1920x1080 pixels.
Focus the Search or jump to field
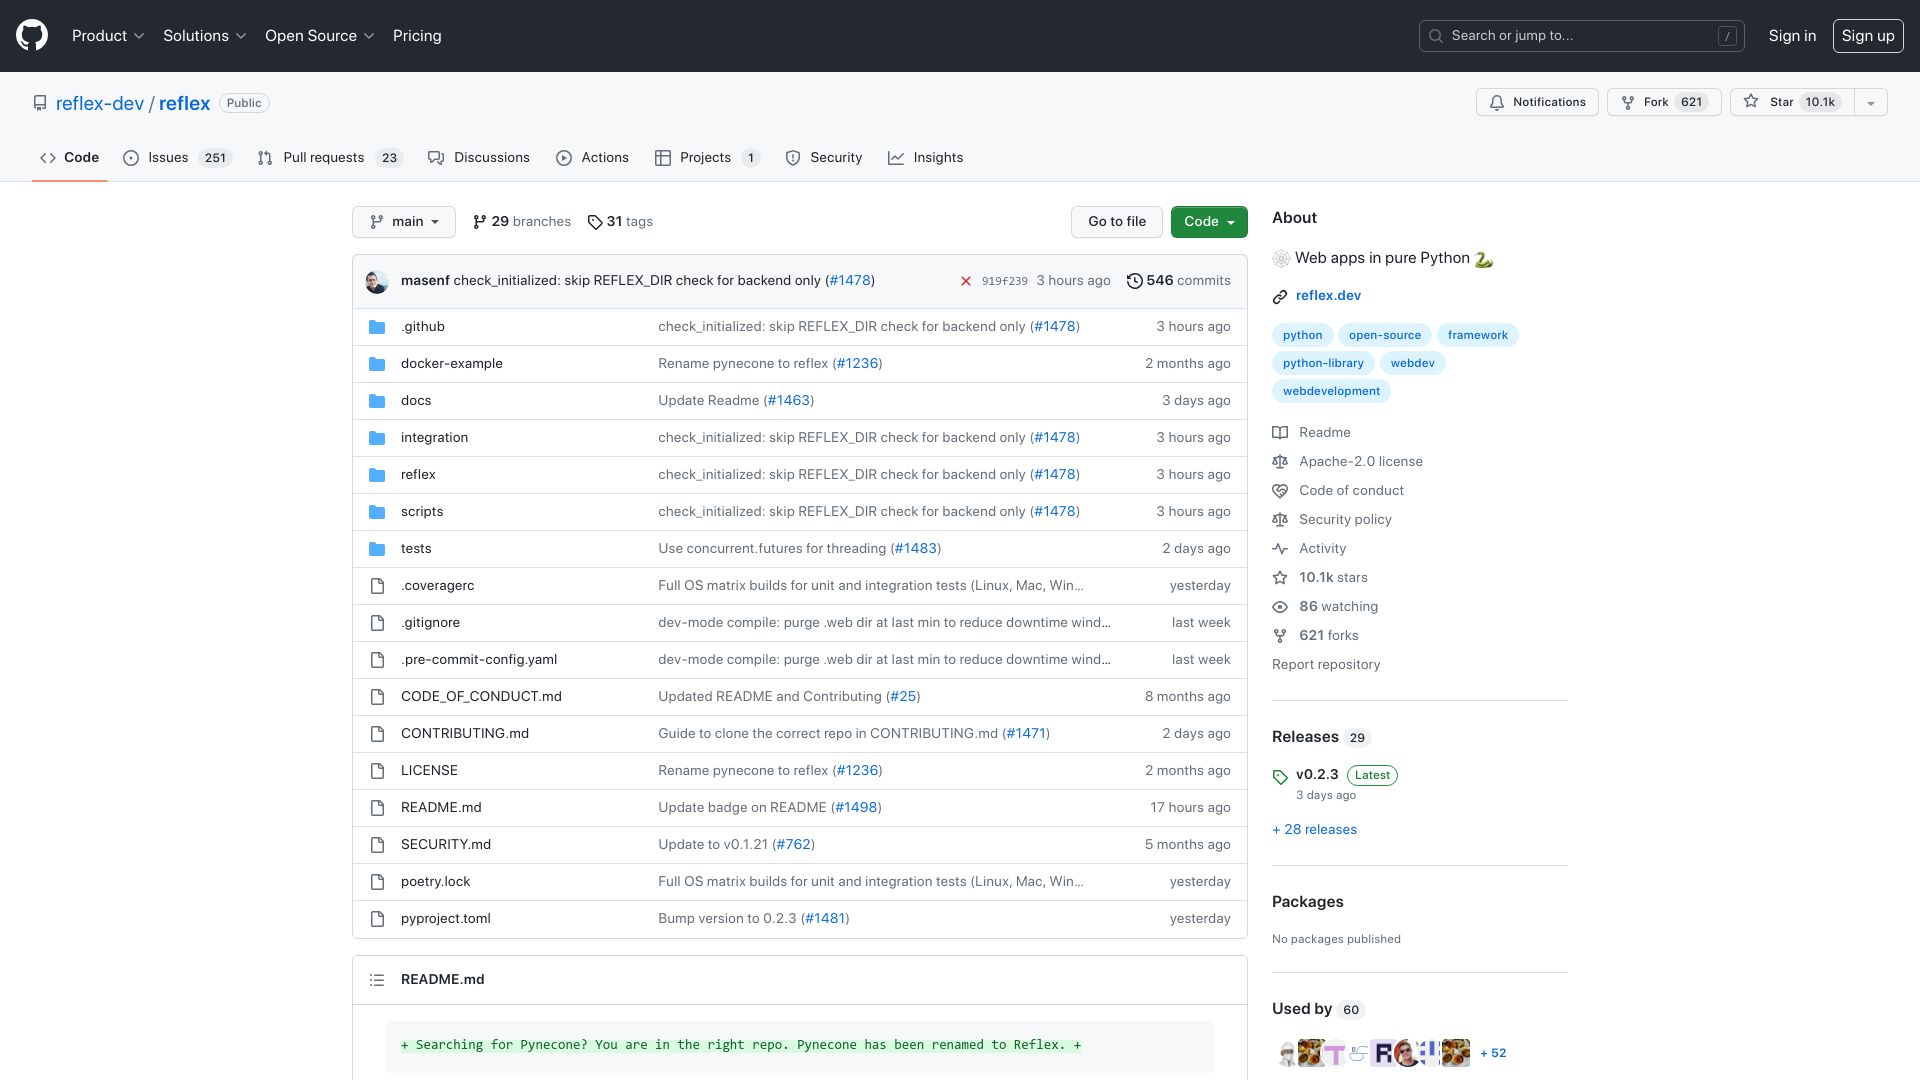point(1582,36)
